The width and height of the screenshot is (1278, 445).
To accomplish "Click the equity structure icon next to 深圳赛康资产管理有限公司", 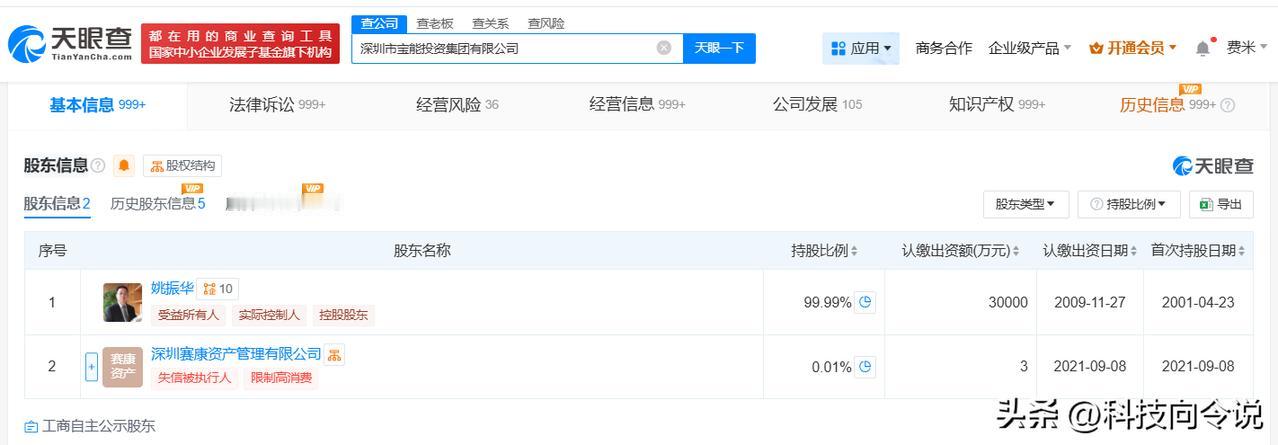I will (x=335, y=355).
